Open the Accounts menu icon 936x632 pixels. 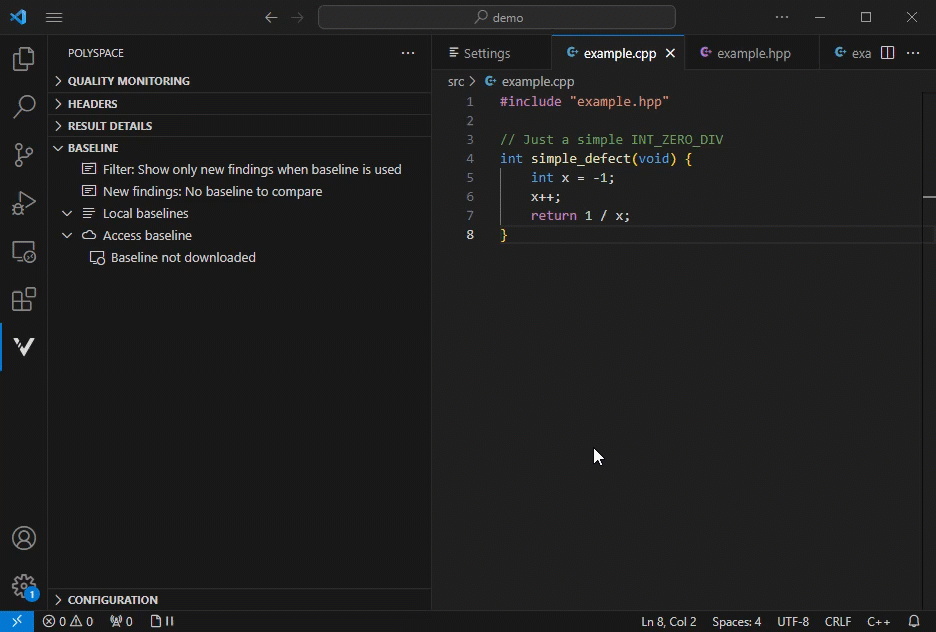[x=23, y=538]
